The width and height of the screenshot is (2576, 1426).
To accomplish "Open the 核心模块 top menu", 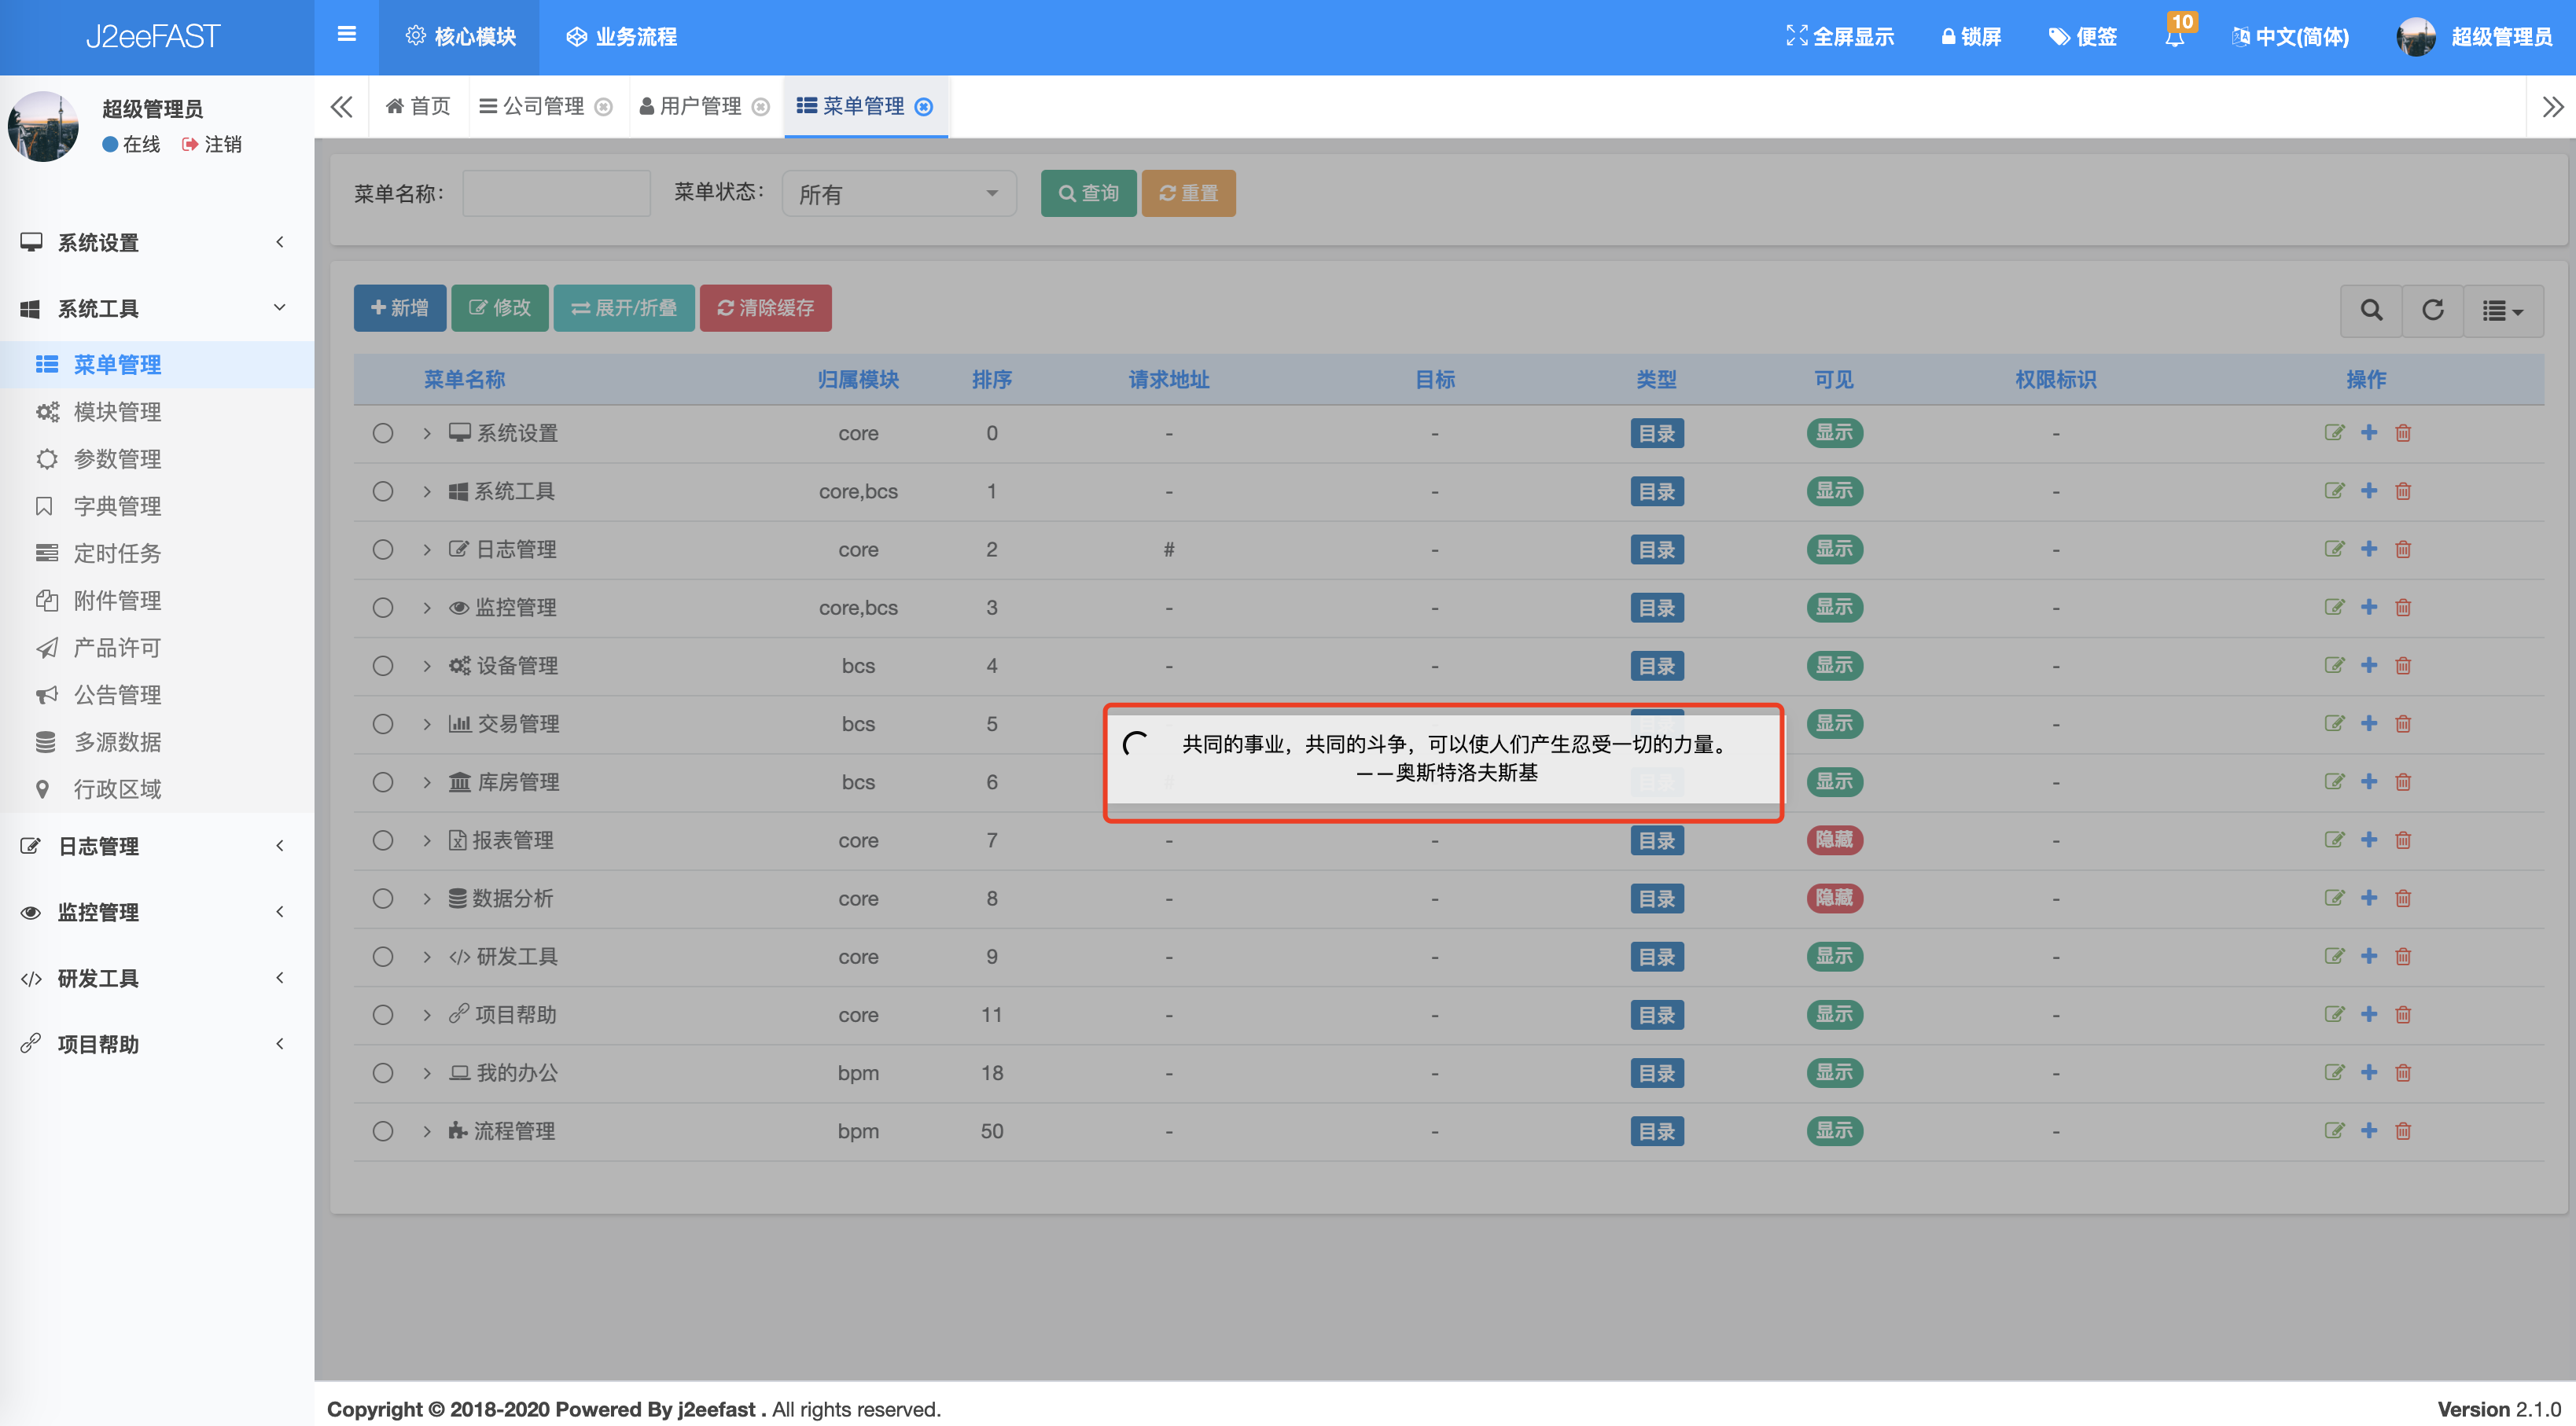I will (x=460, y=37).
